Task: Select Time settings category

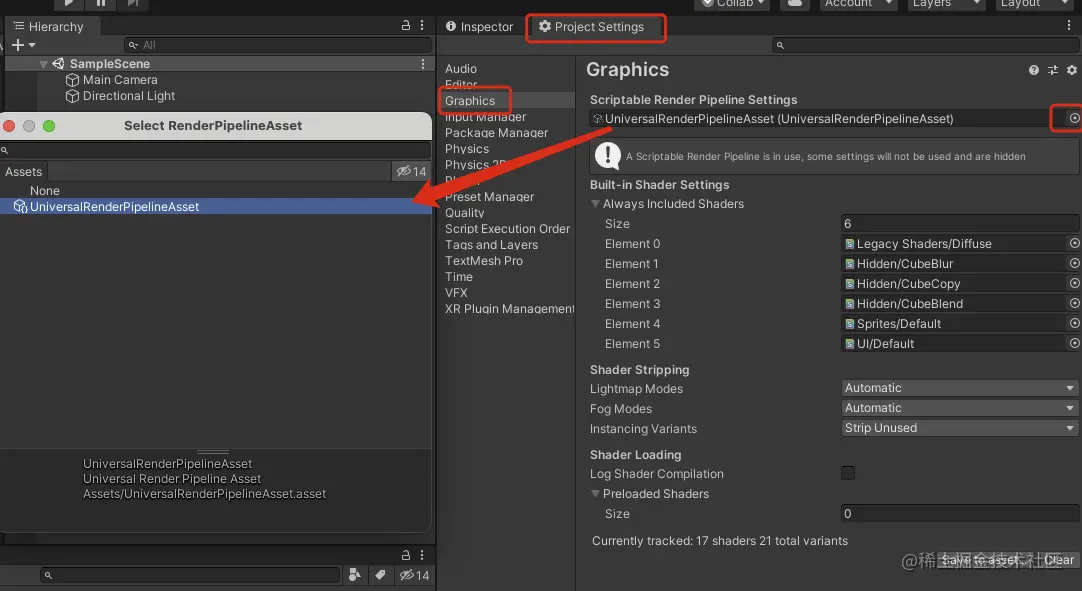Action: [459, 276]
